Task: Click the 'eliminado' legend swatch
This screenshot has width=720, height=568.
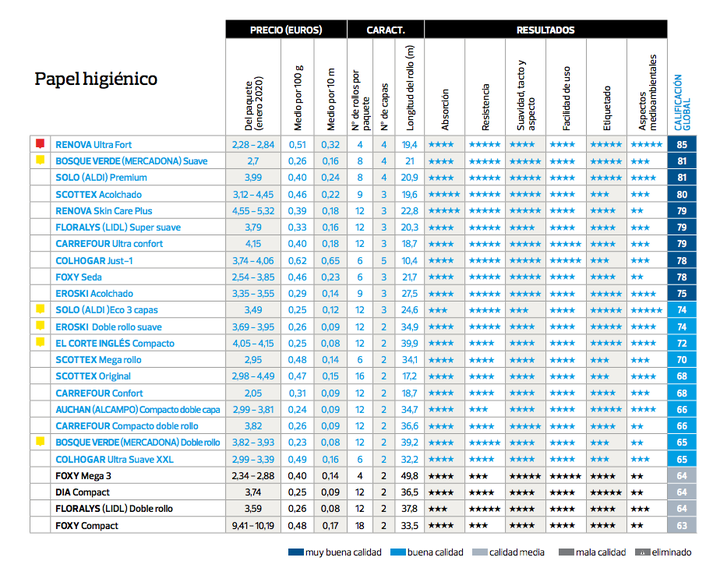Action: pyautogui.click(x=642, y=552)
